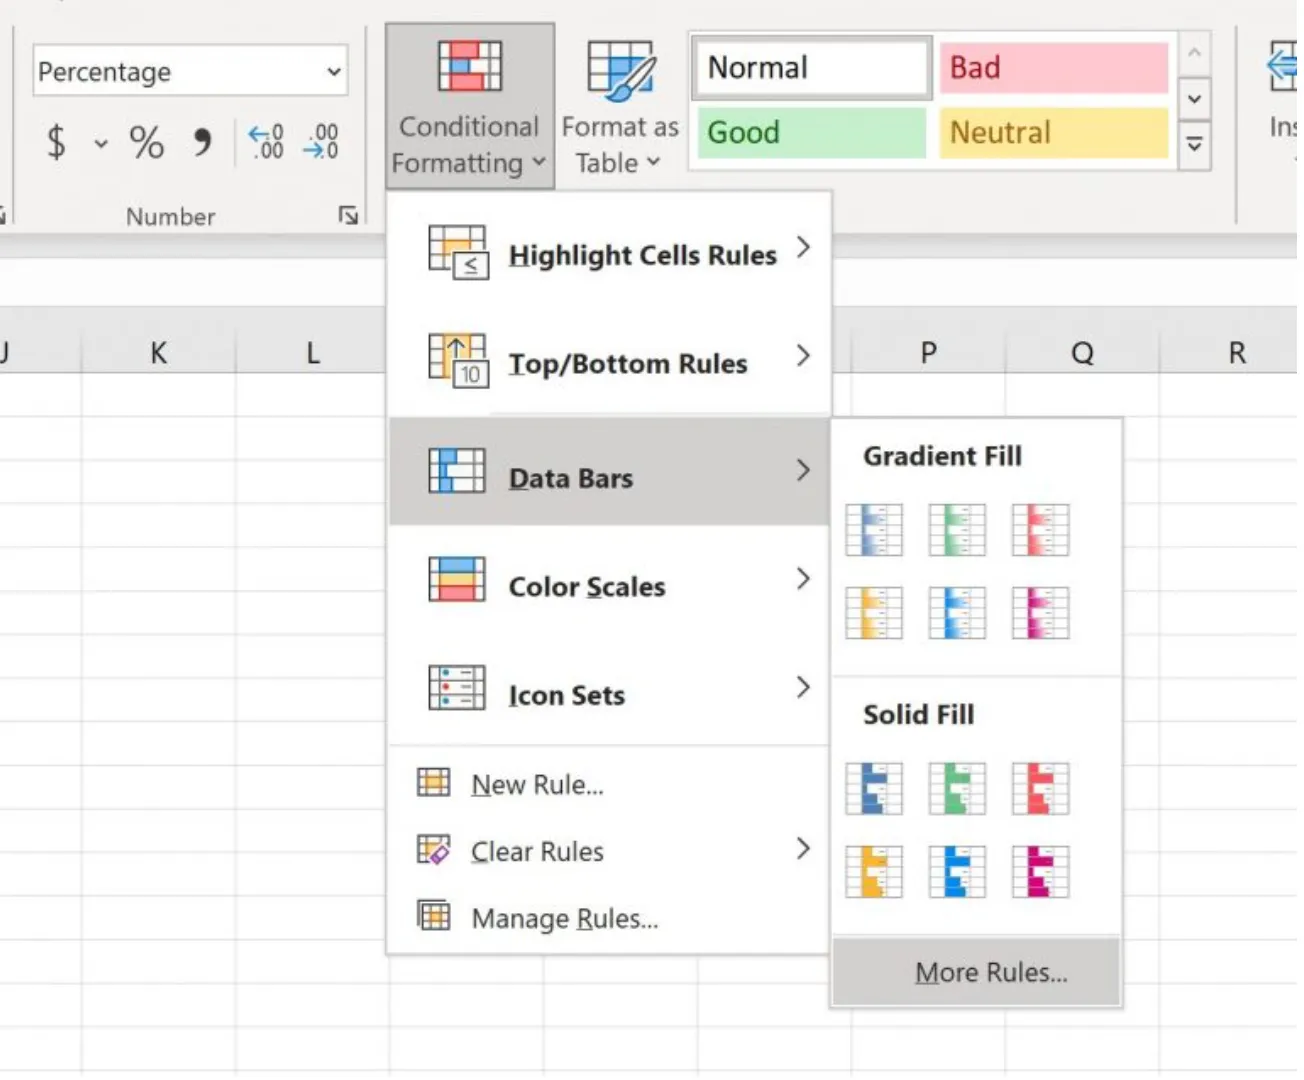Click the Clear Rules eraser icon

pyautogui.click(x=433, y=850)
